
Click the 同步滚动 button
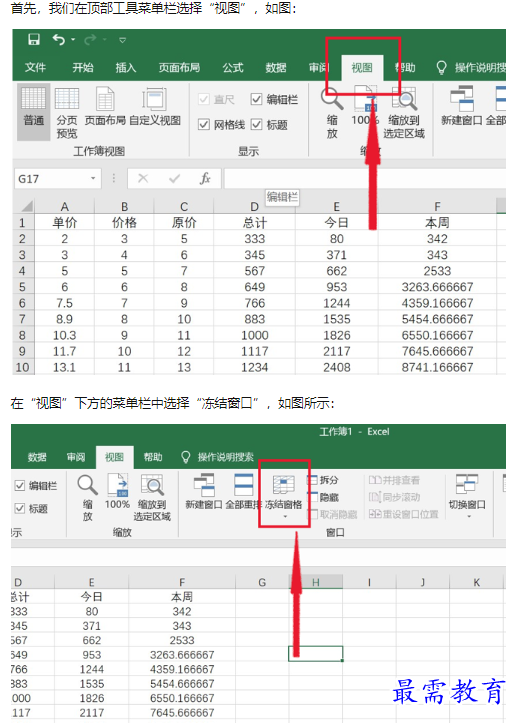point(394,497)
